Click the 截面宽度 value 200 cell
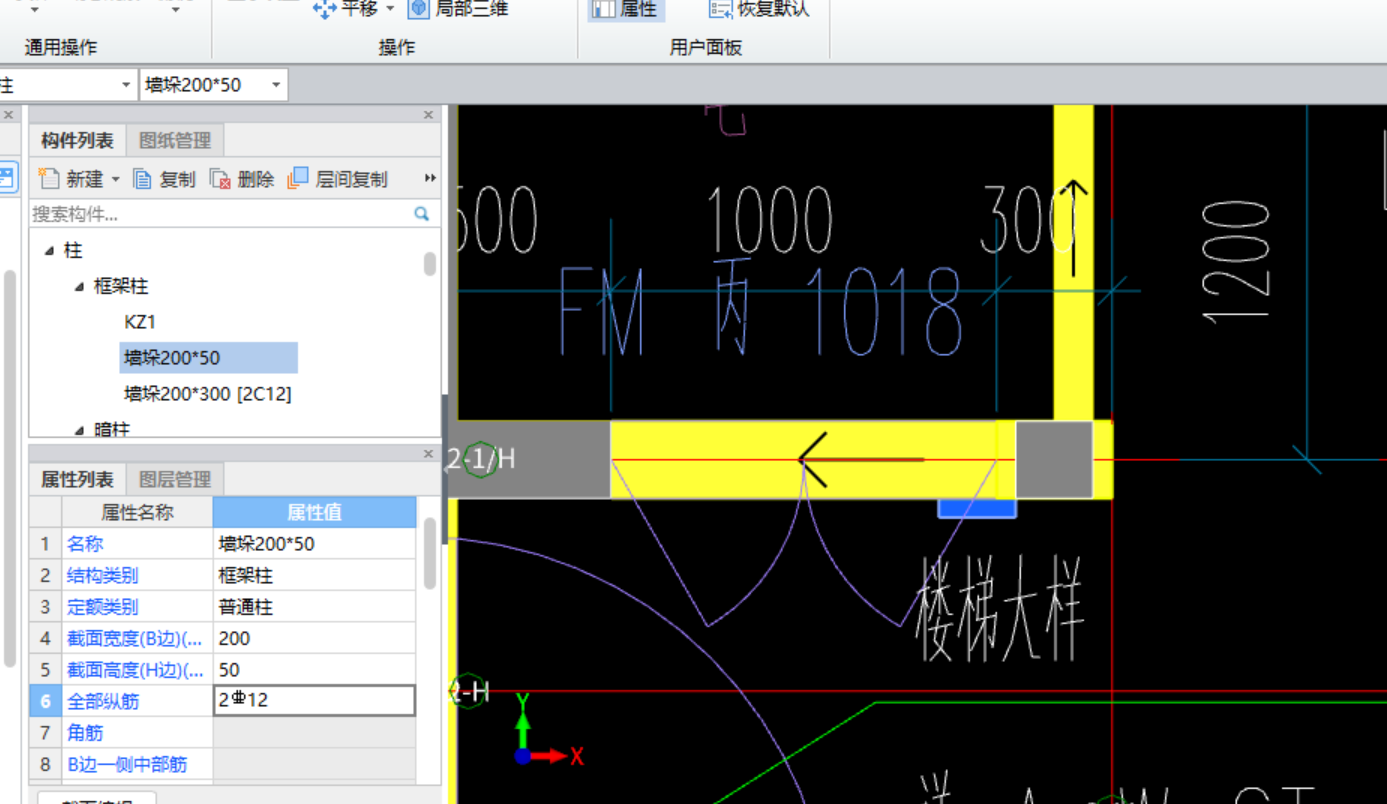The width and height of the screenshot is (1387, 804). click(314, 638)
